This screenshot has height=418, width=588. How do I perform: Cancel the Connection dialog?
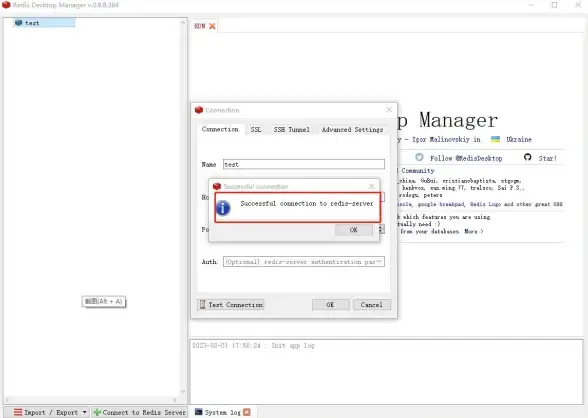click(x=372, y=304)
